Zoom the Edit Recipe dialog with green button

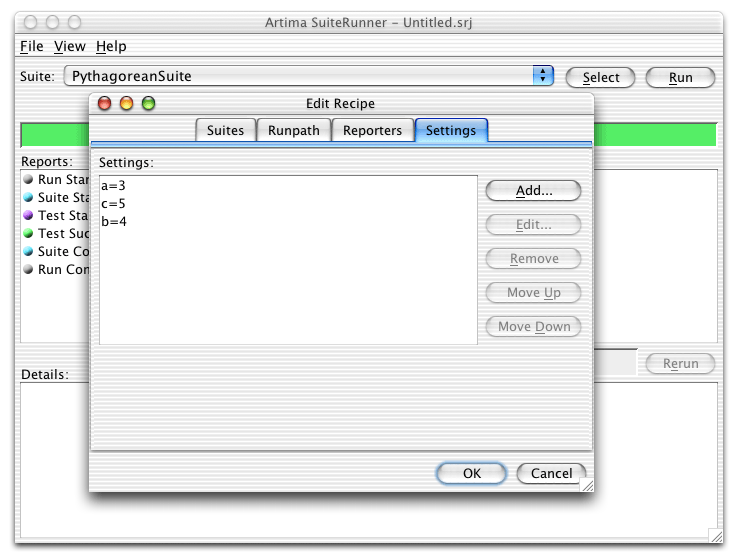(149, 103)
